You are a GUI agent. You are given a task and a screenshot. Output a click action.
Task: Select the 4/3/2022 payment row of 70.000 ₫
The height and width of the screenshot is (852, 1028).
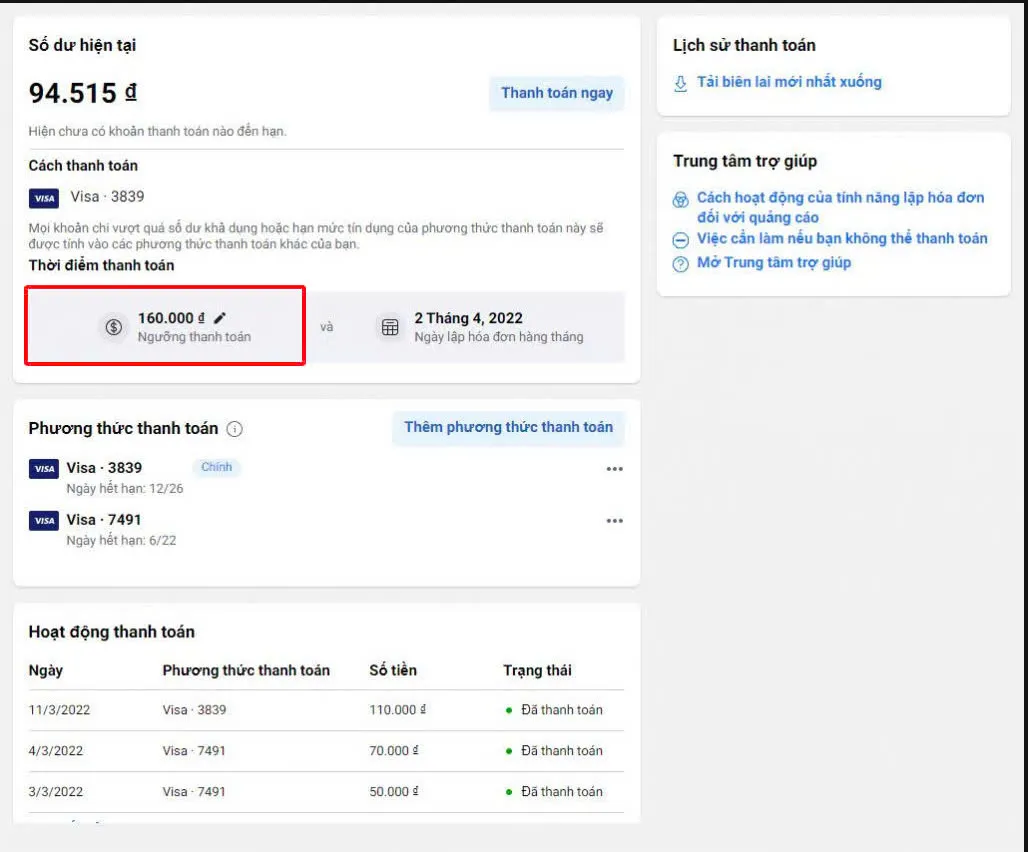coord(325,751)
